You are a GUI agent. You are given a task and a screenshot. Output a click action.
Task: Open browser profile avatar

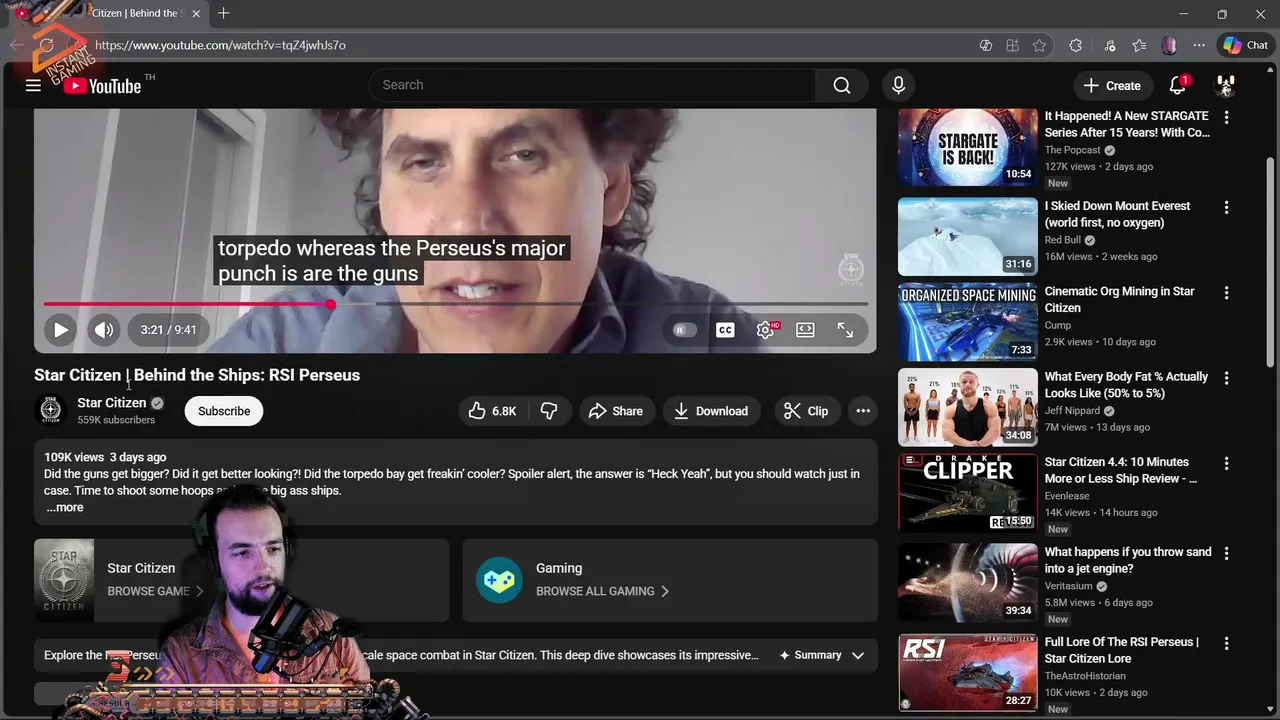1169,45
